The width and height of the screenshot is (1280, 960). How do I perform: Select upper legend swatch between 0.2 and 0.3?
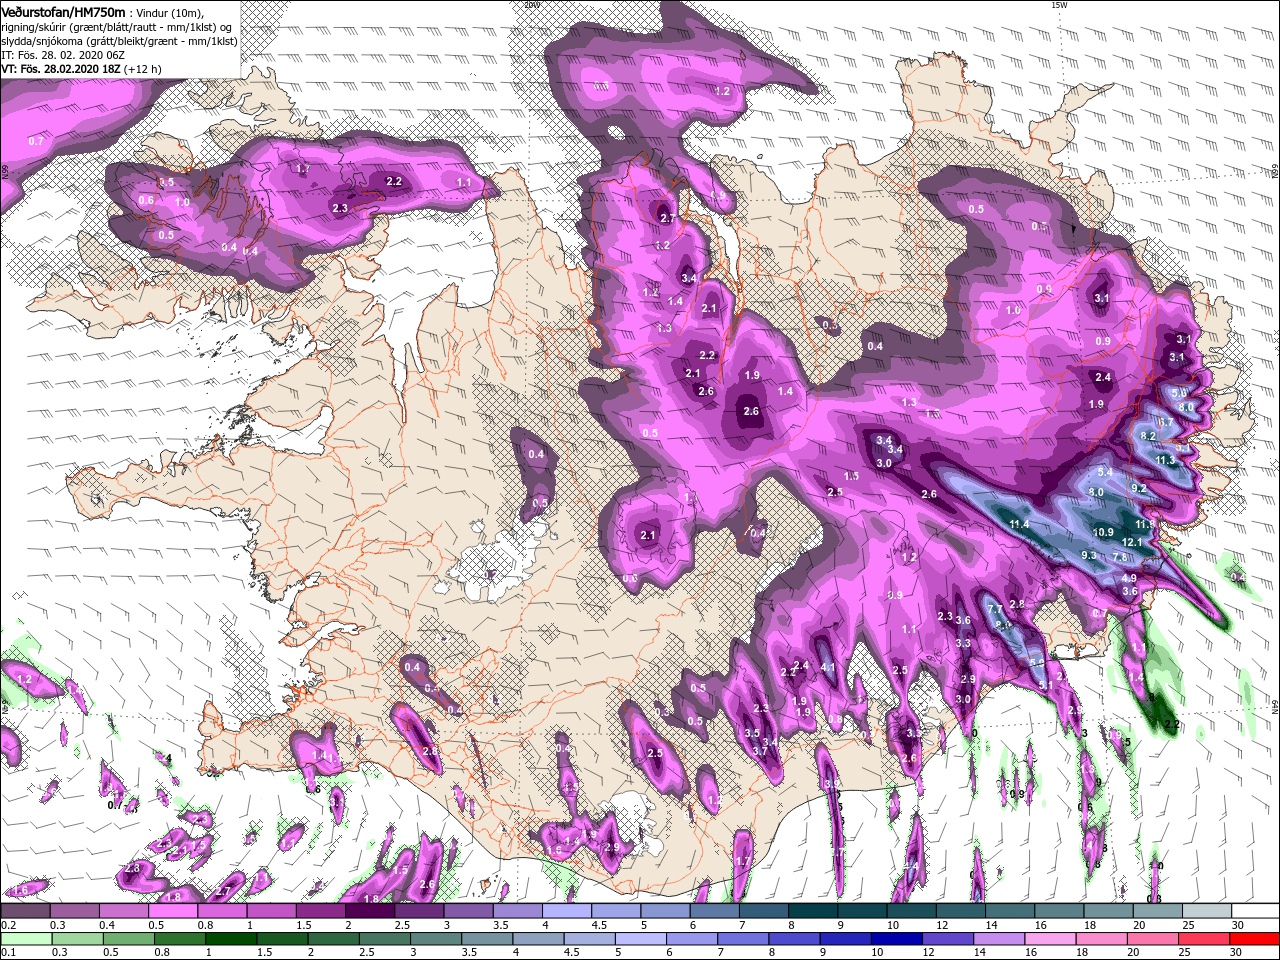point(25,910)
